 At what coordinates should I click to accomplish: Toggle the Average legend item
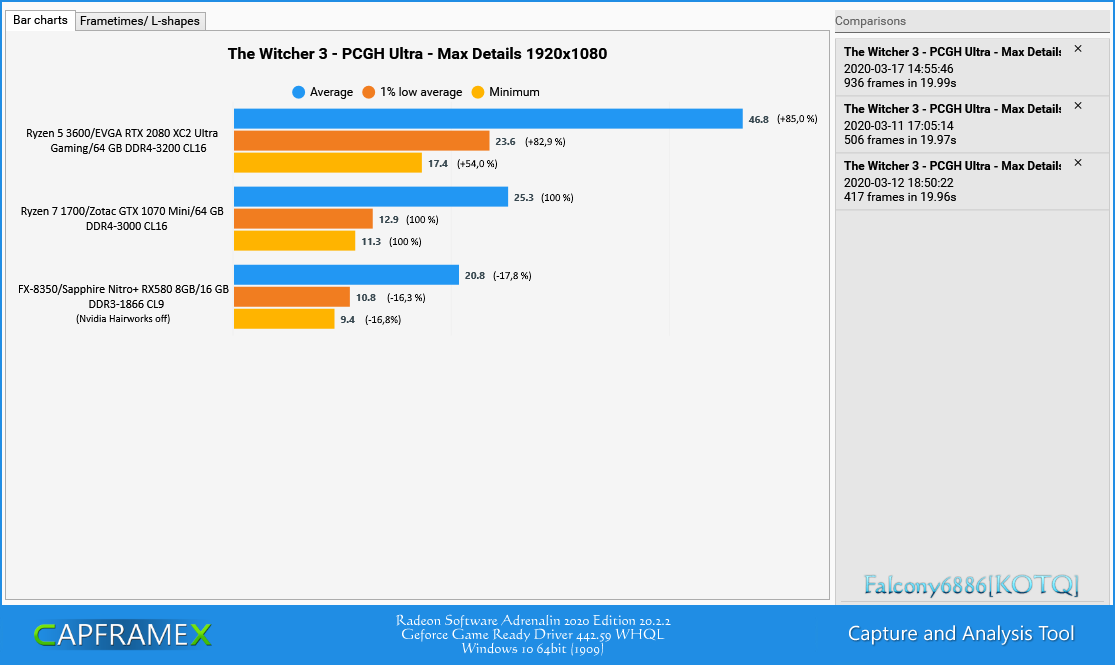pyautogui.click(x=322, y=92)
